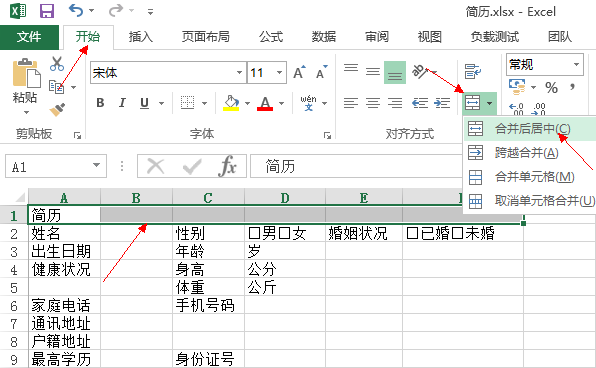596x368 pixels.
Task: Open the font size 11 dropdown
Action: point(279,72)
